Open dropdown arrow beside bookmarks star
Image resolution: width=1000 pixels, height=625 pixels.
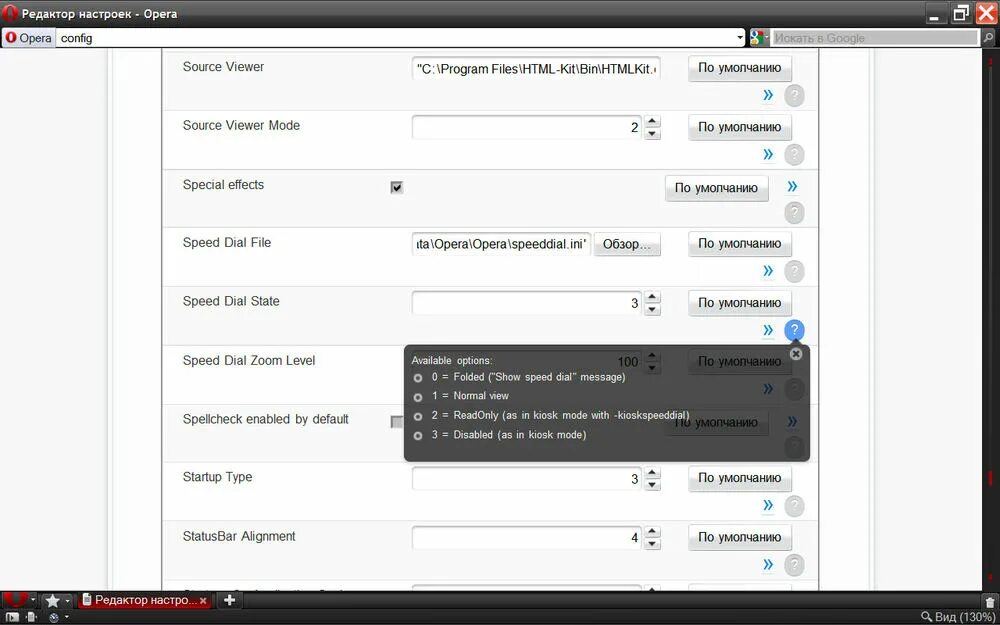tap(67, 601)
